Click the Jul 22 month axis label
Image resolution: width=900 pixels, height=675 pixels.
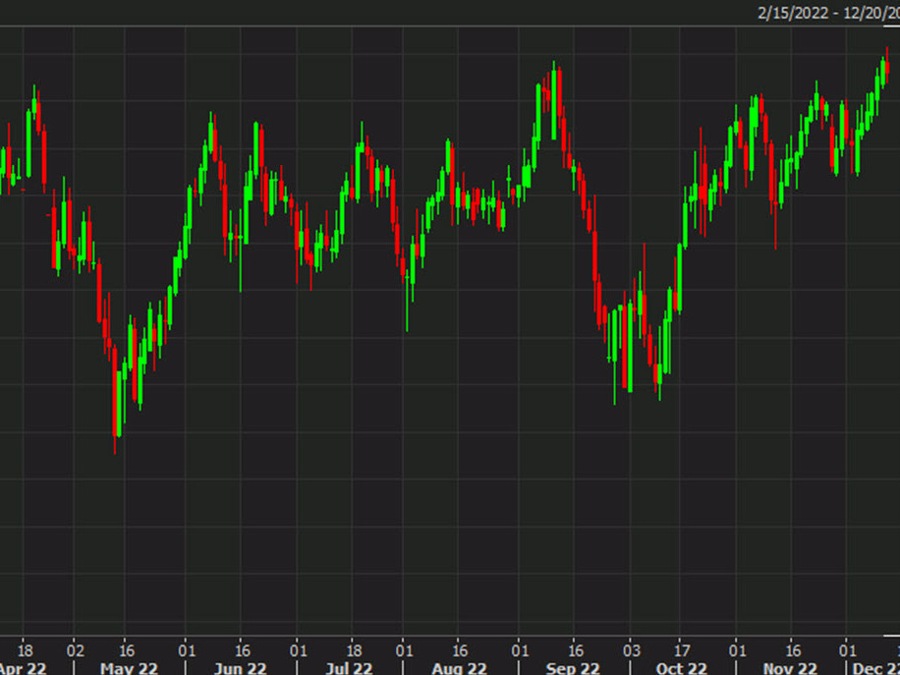pos(351,667)
